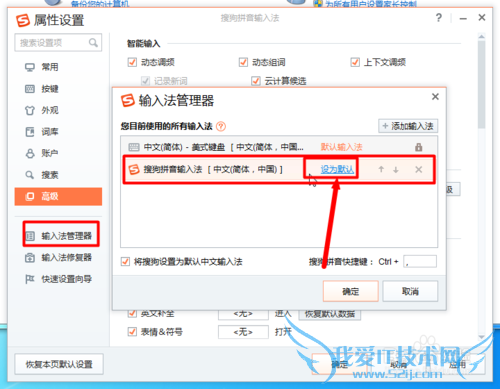Click the keyboard icon beside 按键

[x=30, y=89]
